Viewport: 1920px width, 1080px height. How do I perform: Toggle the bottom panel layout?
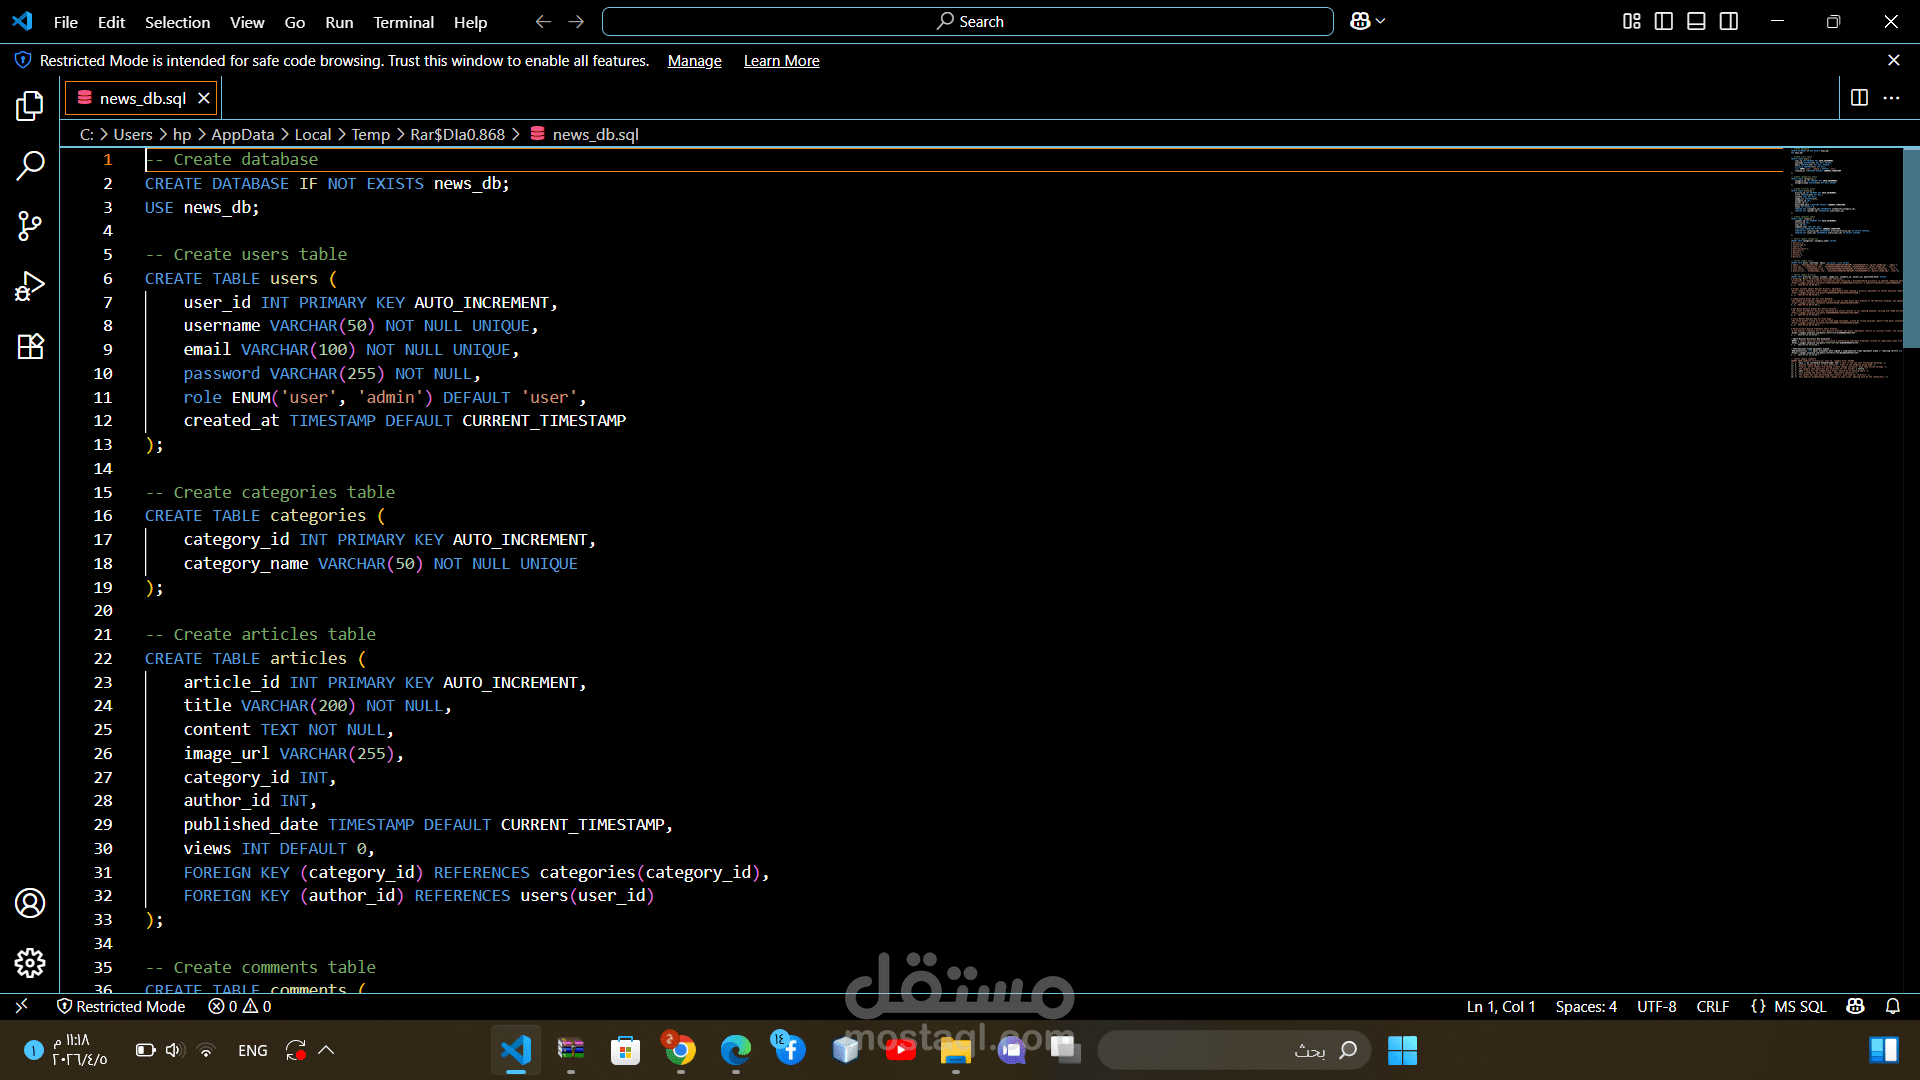(1696, 21)
